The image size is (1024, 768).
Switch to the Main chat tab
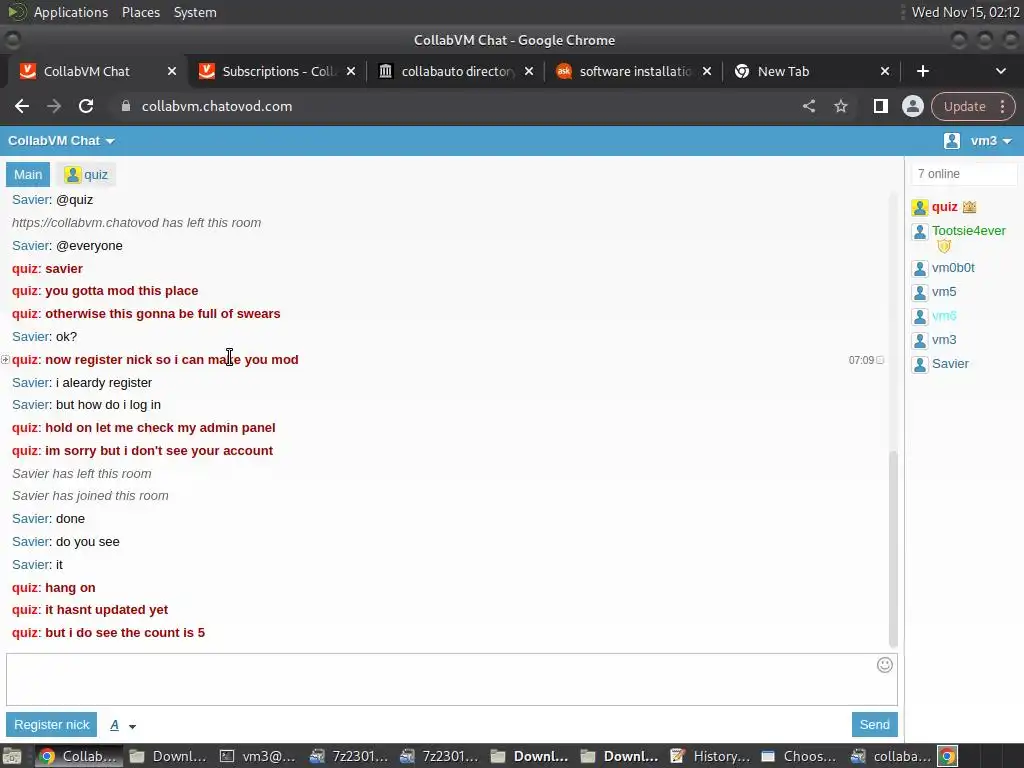pyautogui.click(x=28, y=174)
